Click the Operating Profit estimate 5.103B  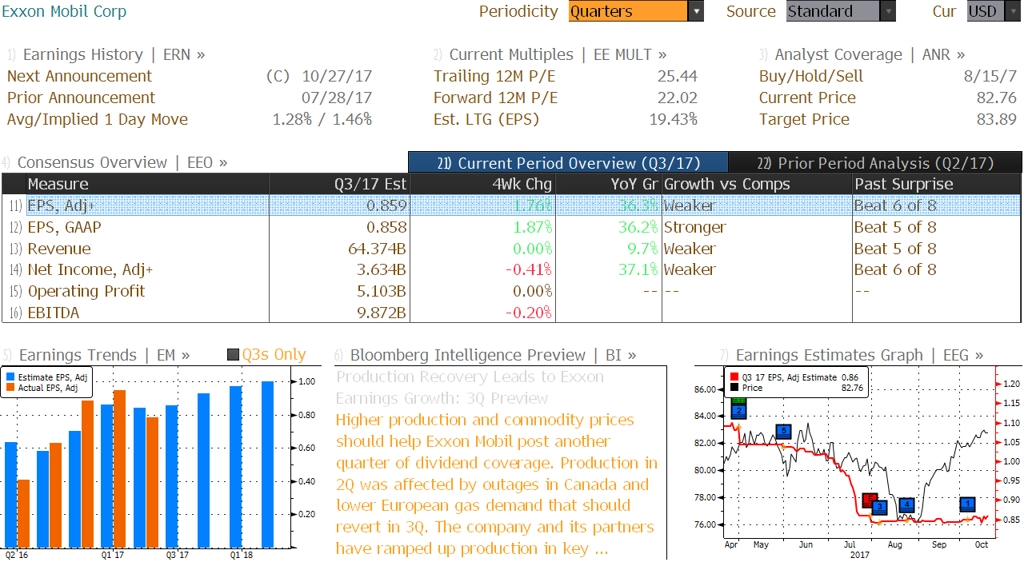(x=381, y=290)
